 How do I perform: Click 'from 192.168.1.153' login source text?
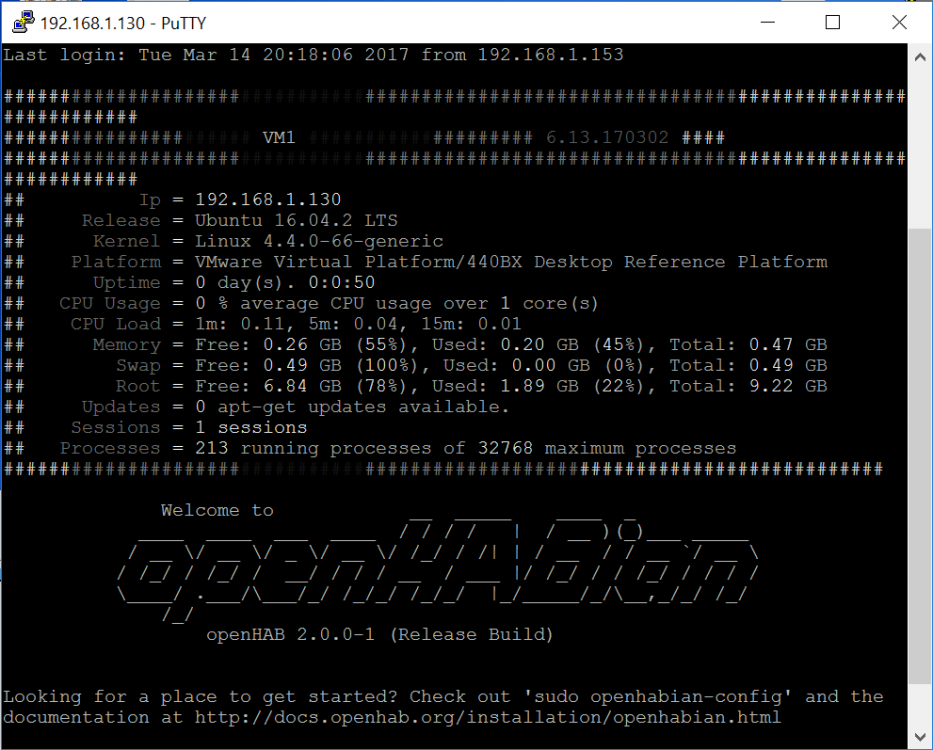tap(522, 55)
